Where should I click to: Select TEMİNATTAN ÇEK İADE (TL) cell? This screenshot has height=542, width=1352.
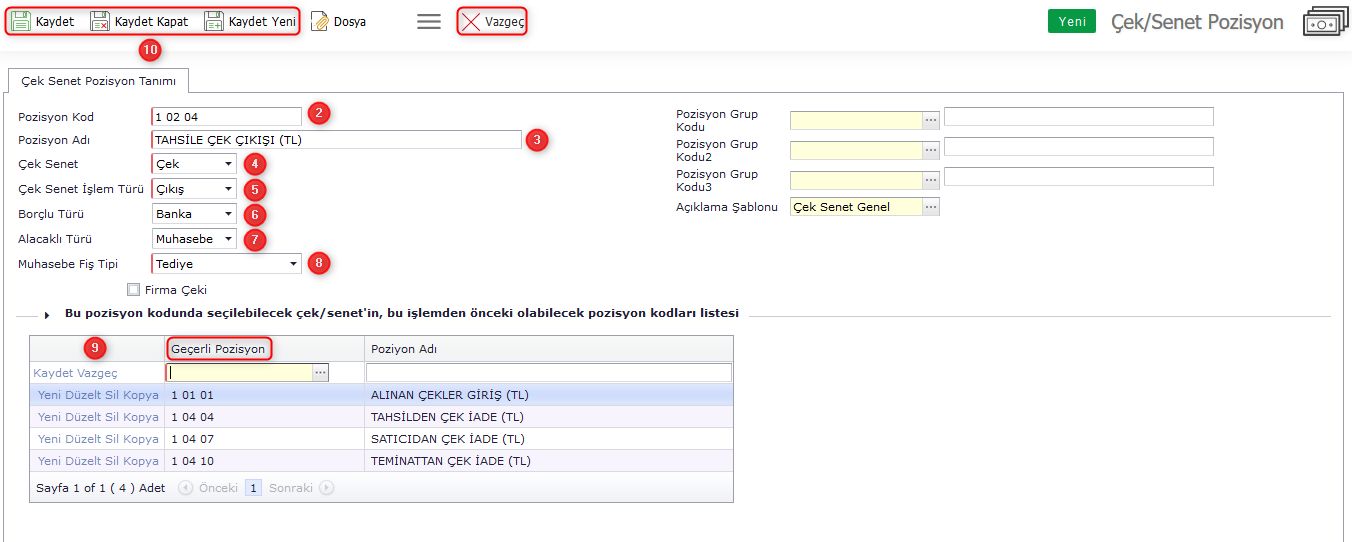pos(548,461)
